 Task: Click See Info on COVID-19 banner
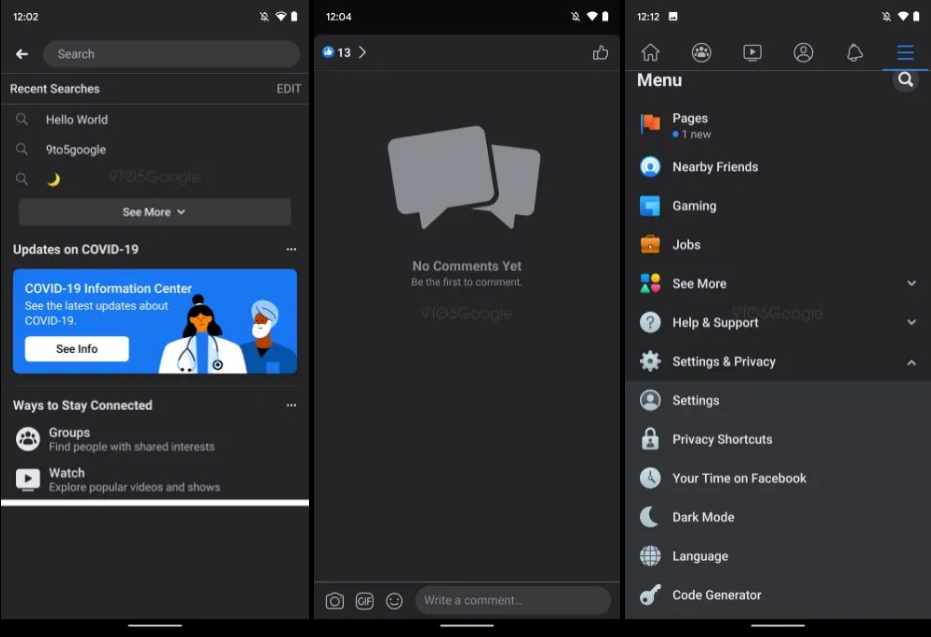click(77, 348)
